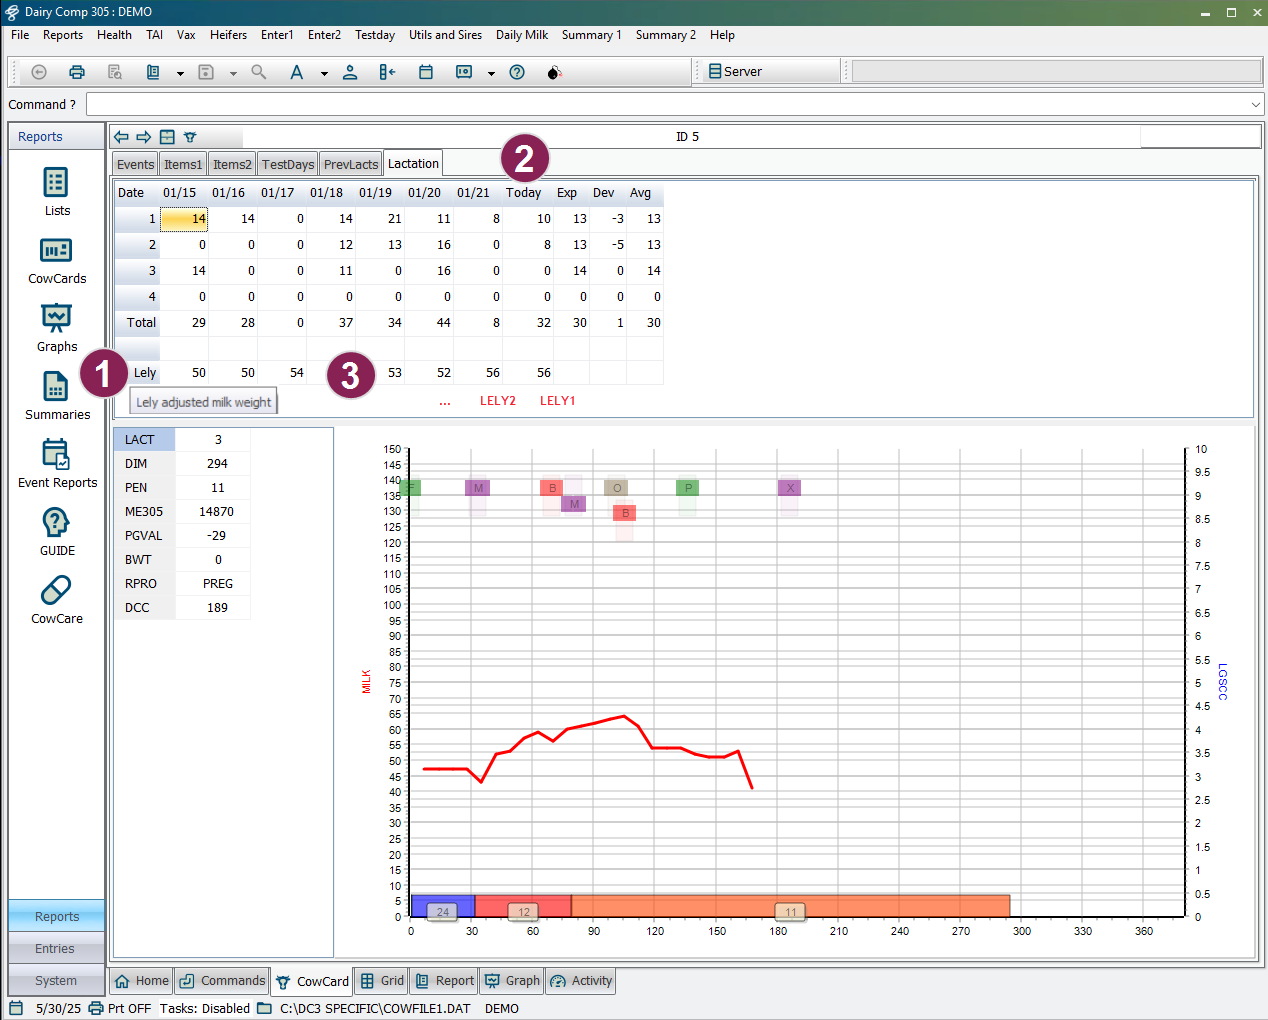Open the Testday menu

pos(375,35)
